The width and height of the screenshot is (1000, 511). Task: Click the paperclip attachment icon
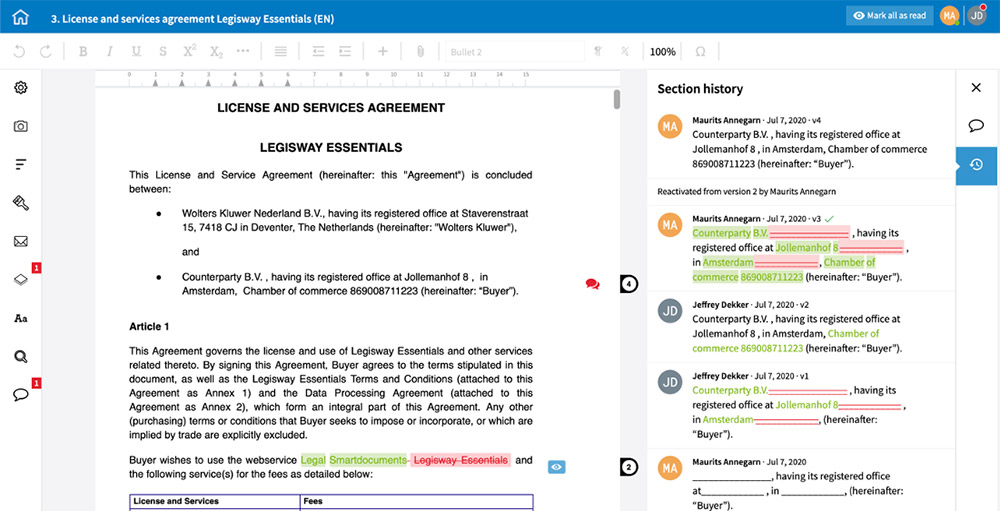(420, 52)
